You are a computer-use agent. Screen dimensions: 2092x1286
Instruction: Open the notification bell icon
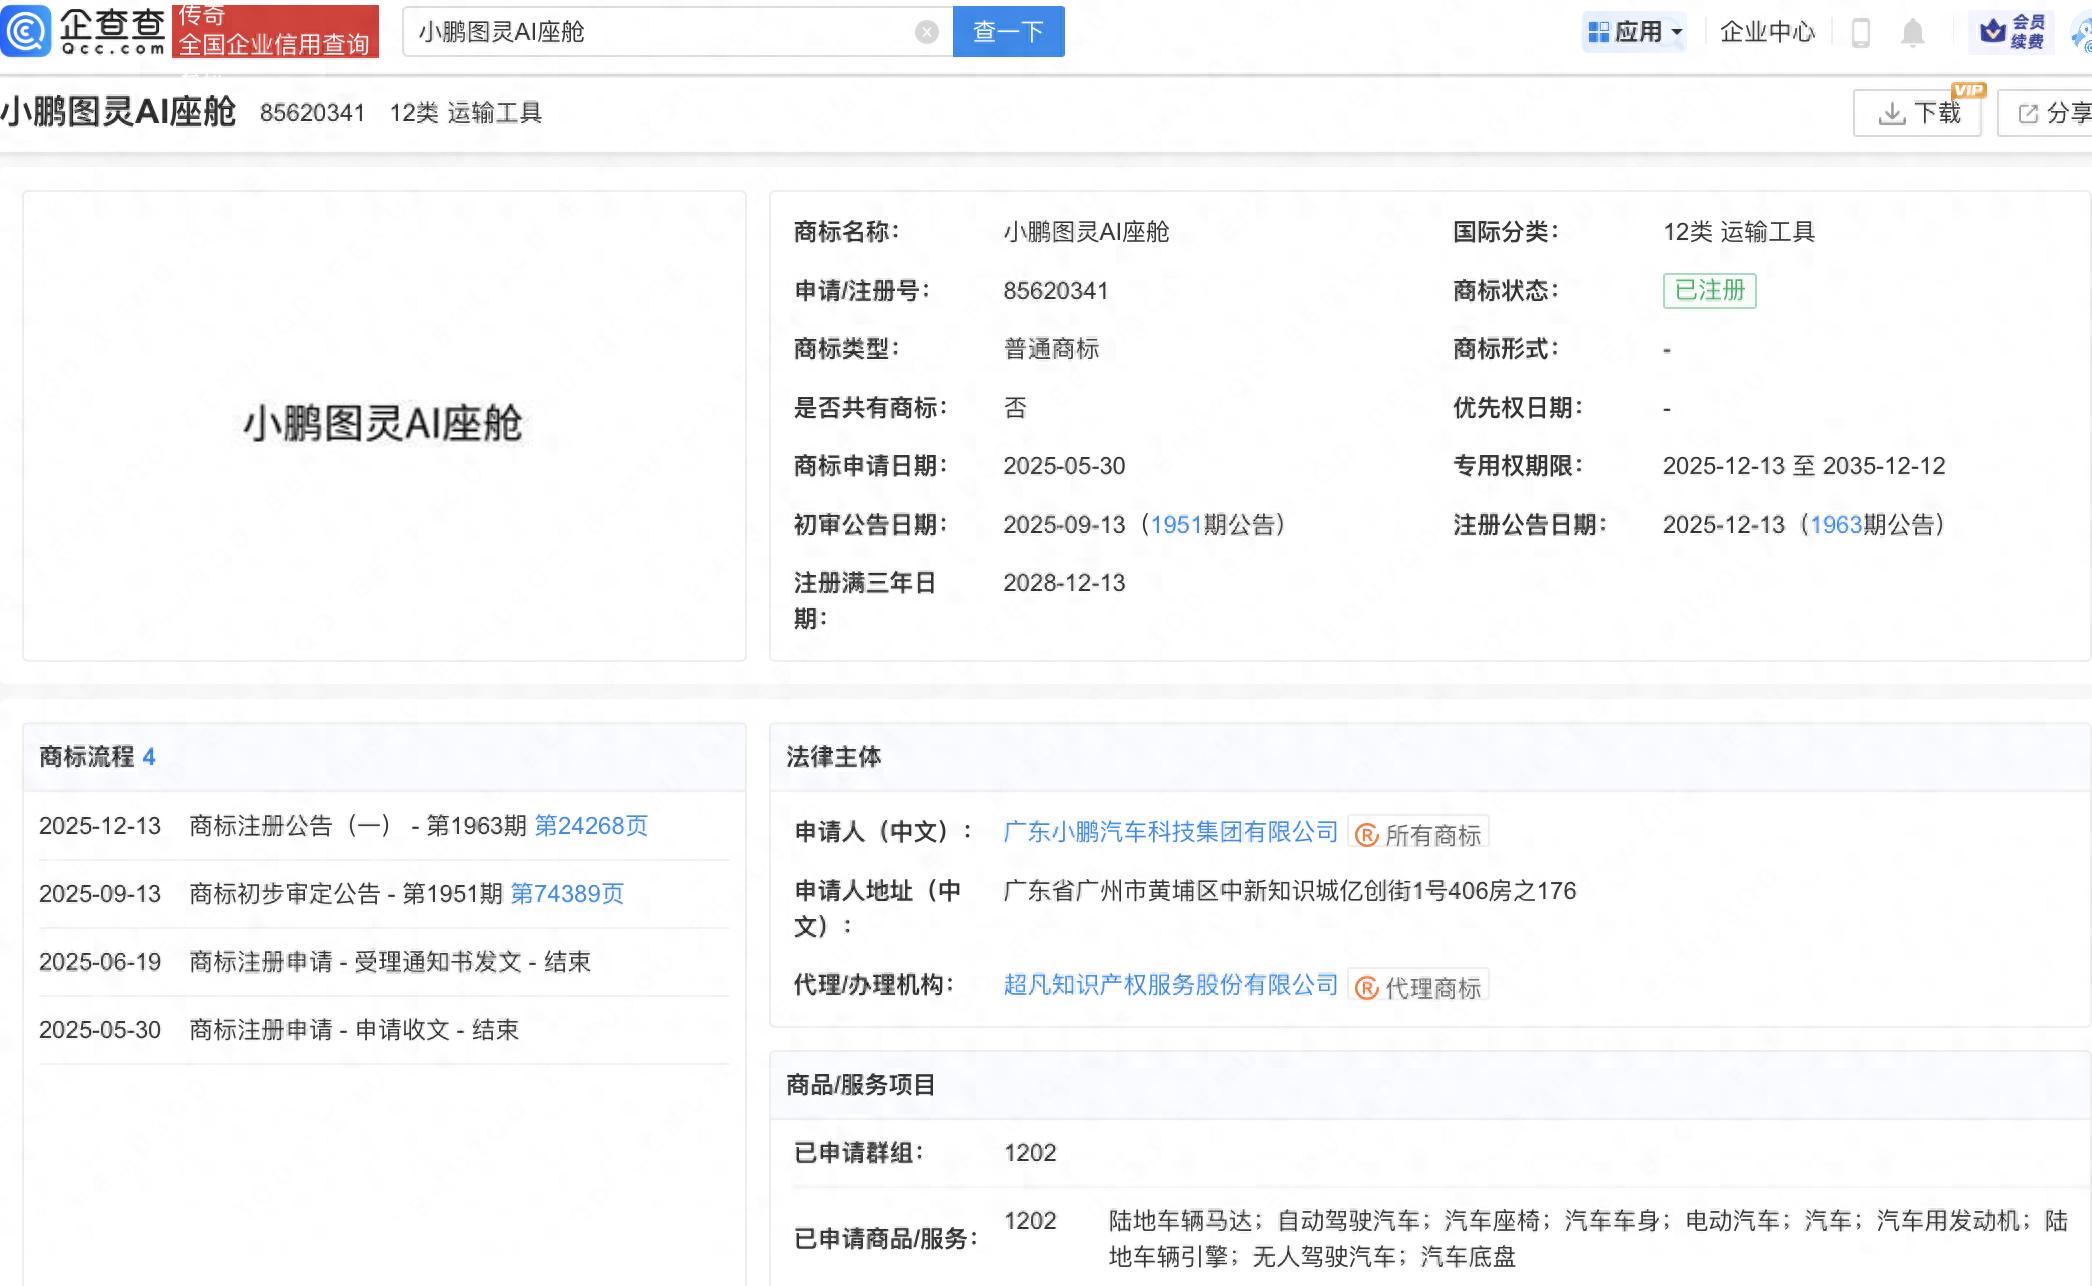[1912, 32]
